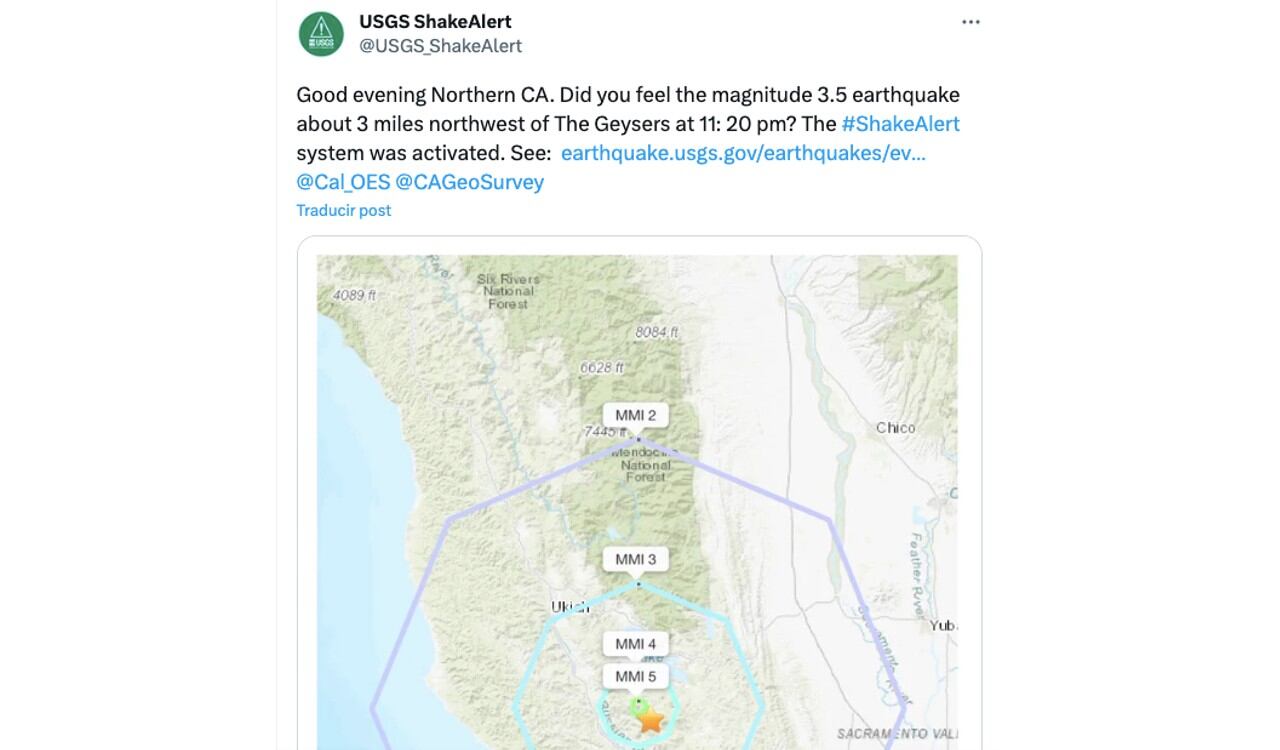Viewport: 1280px width, 750px height.
Task: Click the MMI 2 marker pin on the map
Action: pos(637,414)
